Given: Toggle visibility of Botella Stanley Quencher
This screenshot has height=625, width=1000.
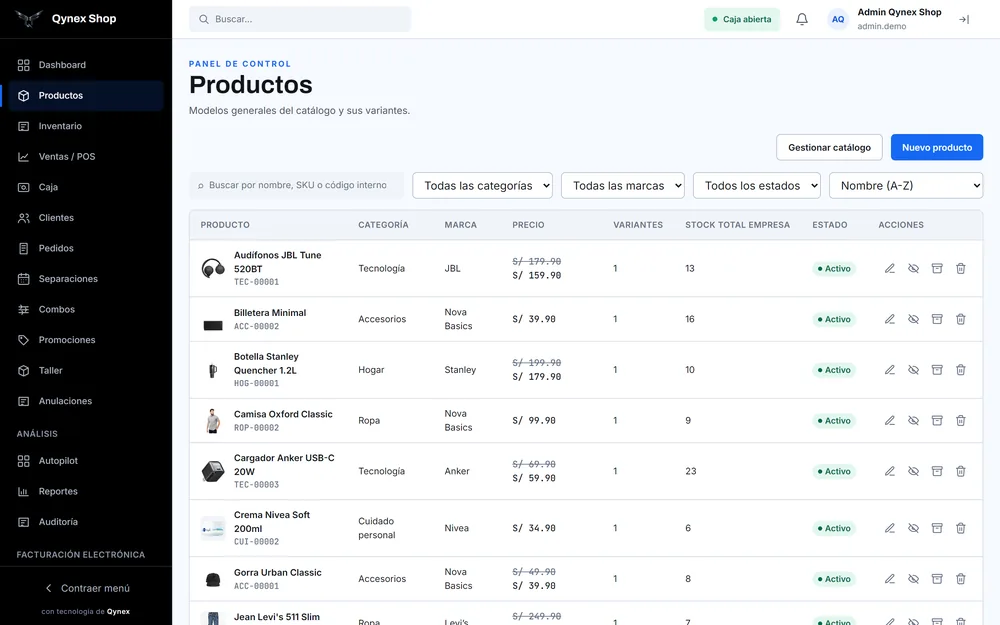Looking at the screenshot, I should pyautogui.click(x=913, y=370).
